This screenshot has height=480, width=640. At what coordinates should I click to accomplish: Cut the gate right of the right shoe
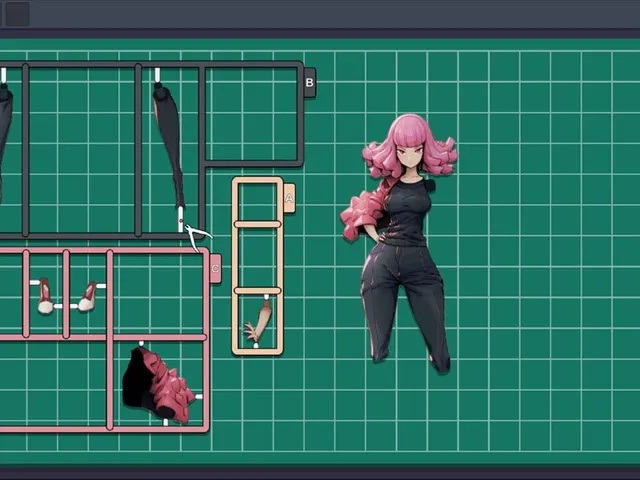coord(101,286)
